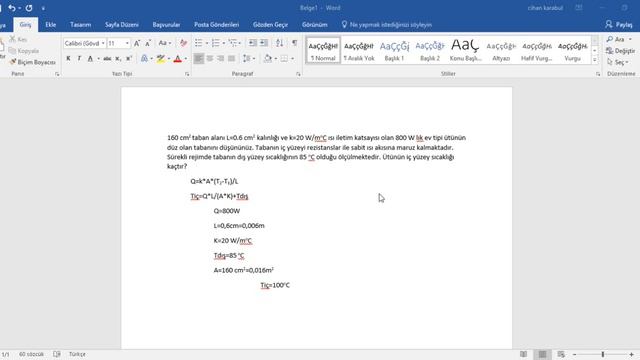Open the Text Effects icon

point(144,59)
